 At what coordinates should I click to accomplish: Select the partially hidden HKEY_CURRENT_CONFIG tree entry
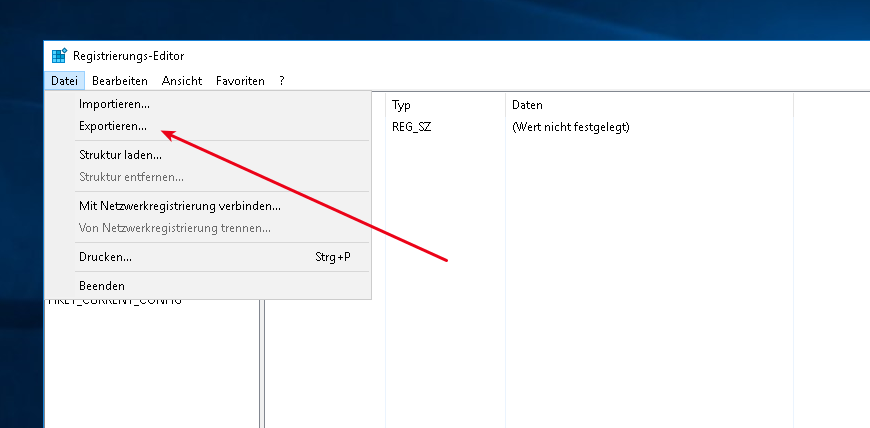pos(115,302)
